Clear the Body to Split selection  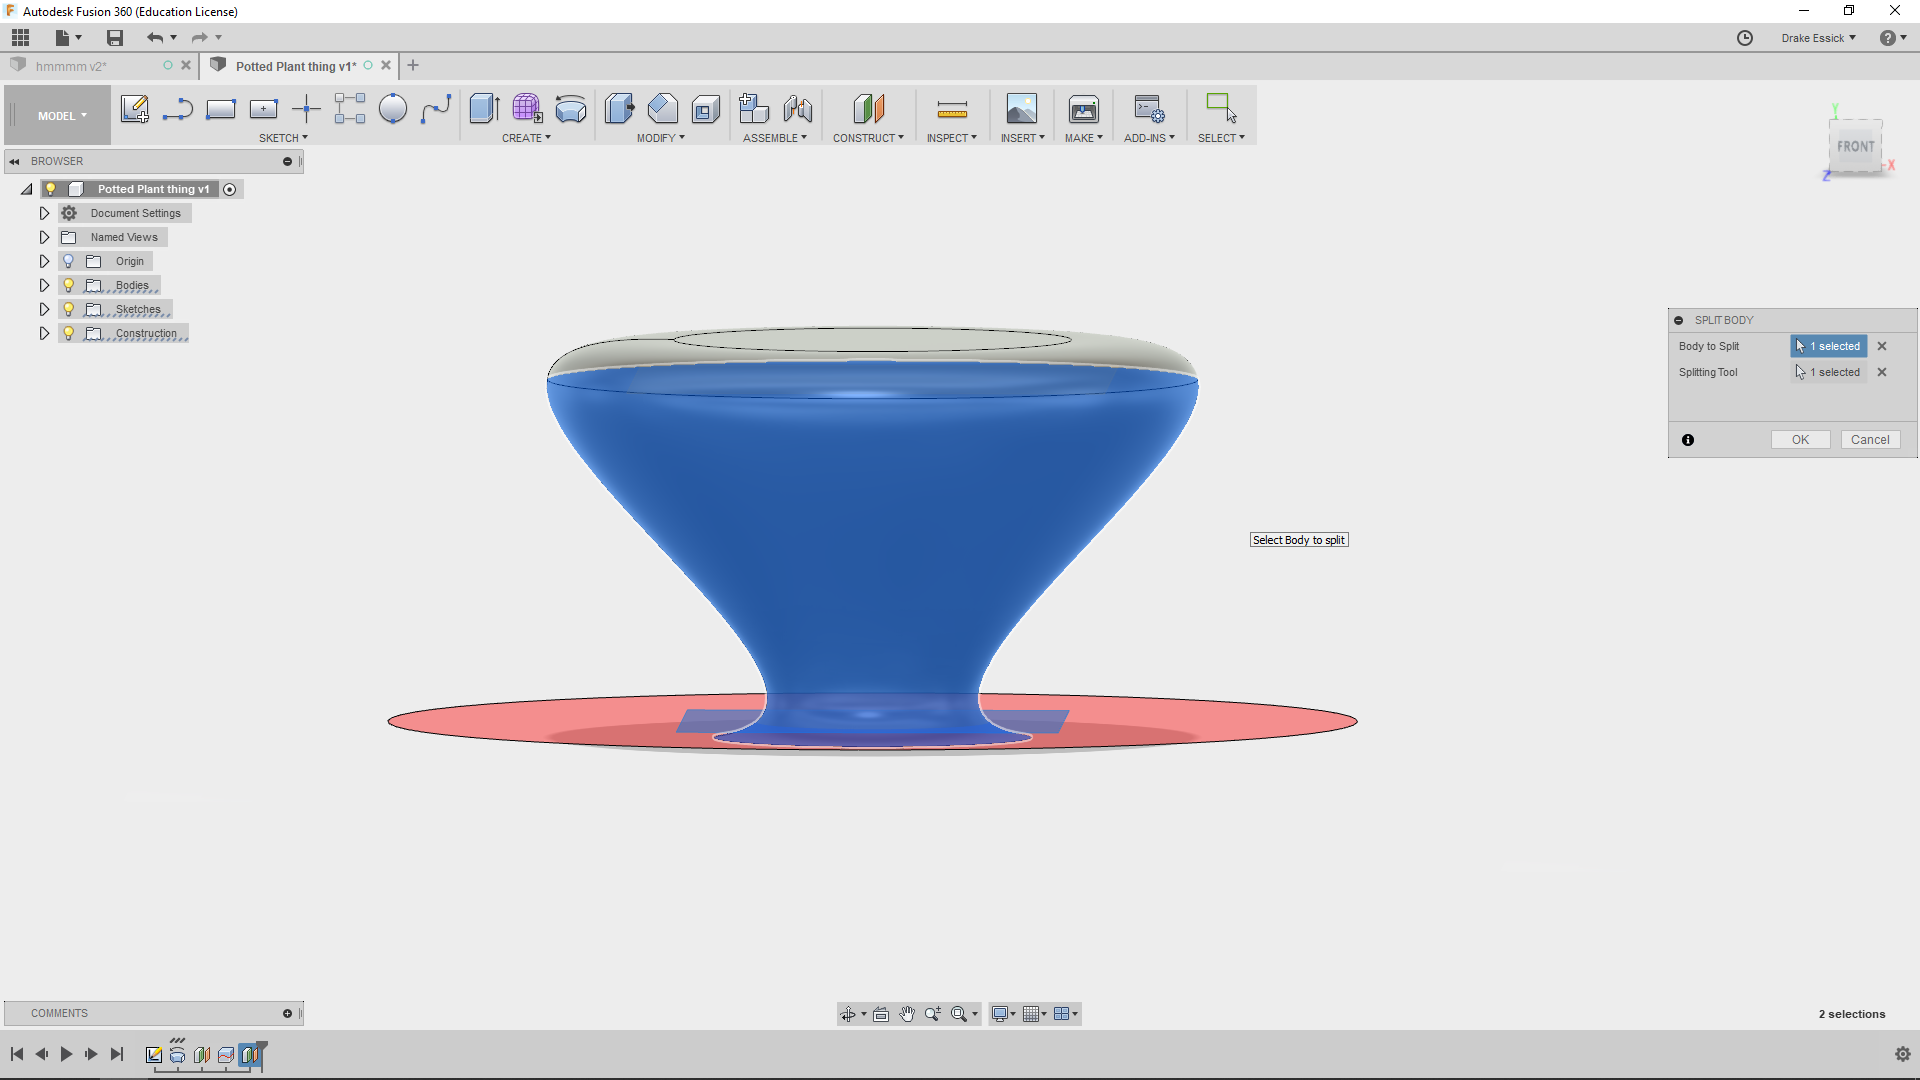pos(1882,346)
